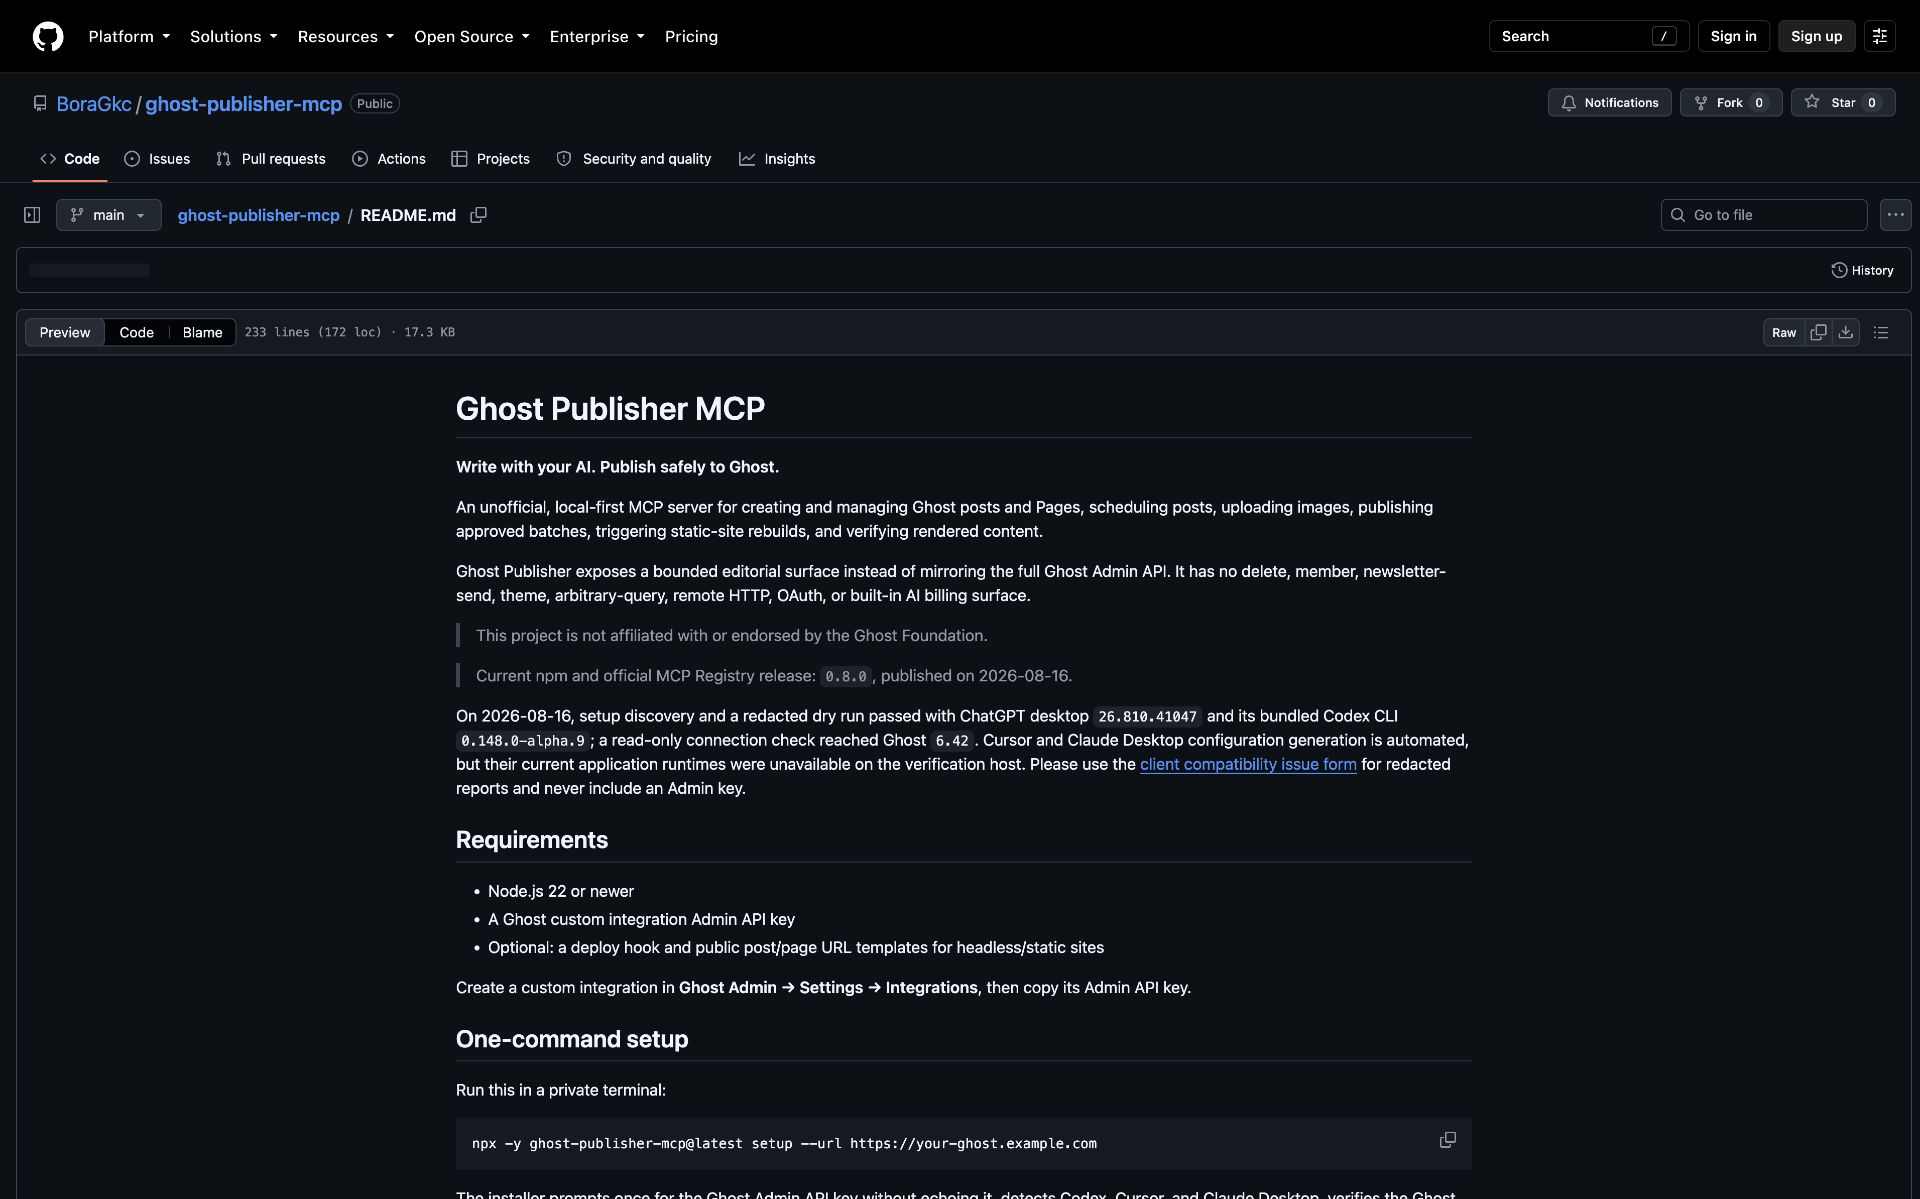Open the Pricing page
The width and height of the screenshot is (1920, 1199).
coord(691,36)
